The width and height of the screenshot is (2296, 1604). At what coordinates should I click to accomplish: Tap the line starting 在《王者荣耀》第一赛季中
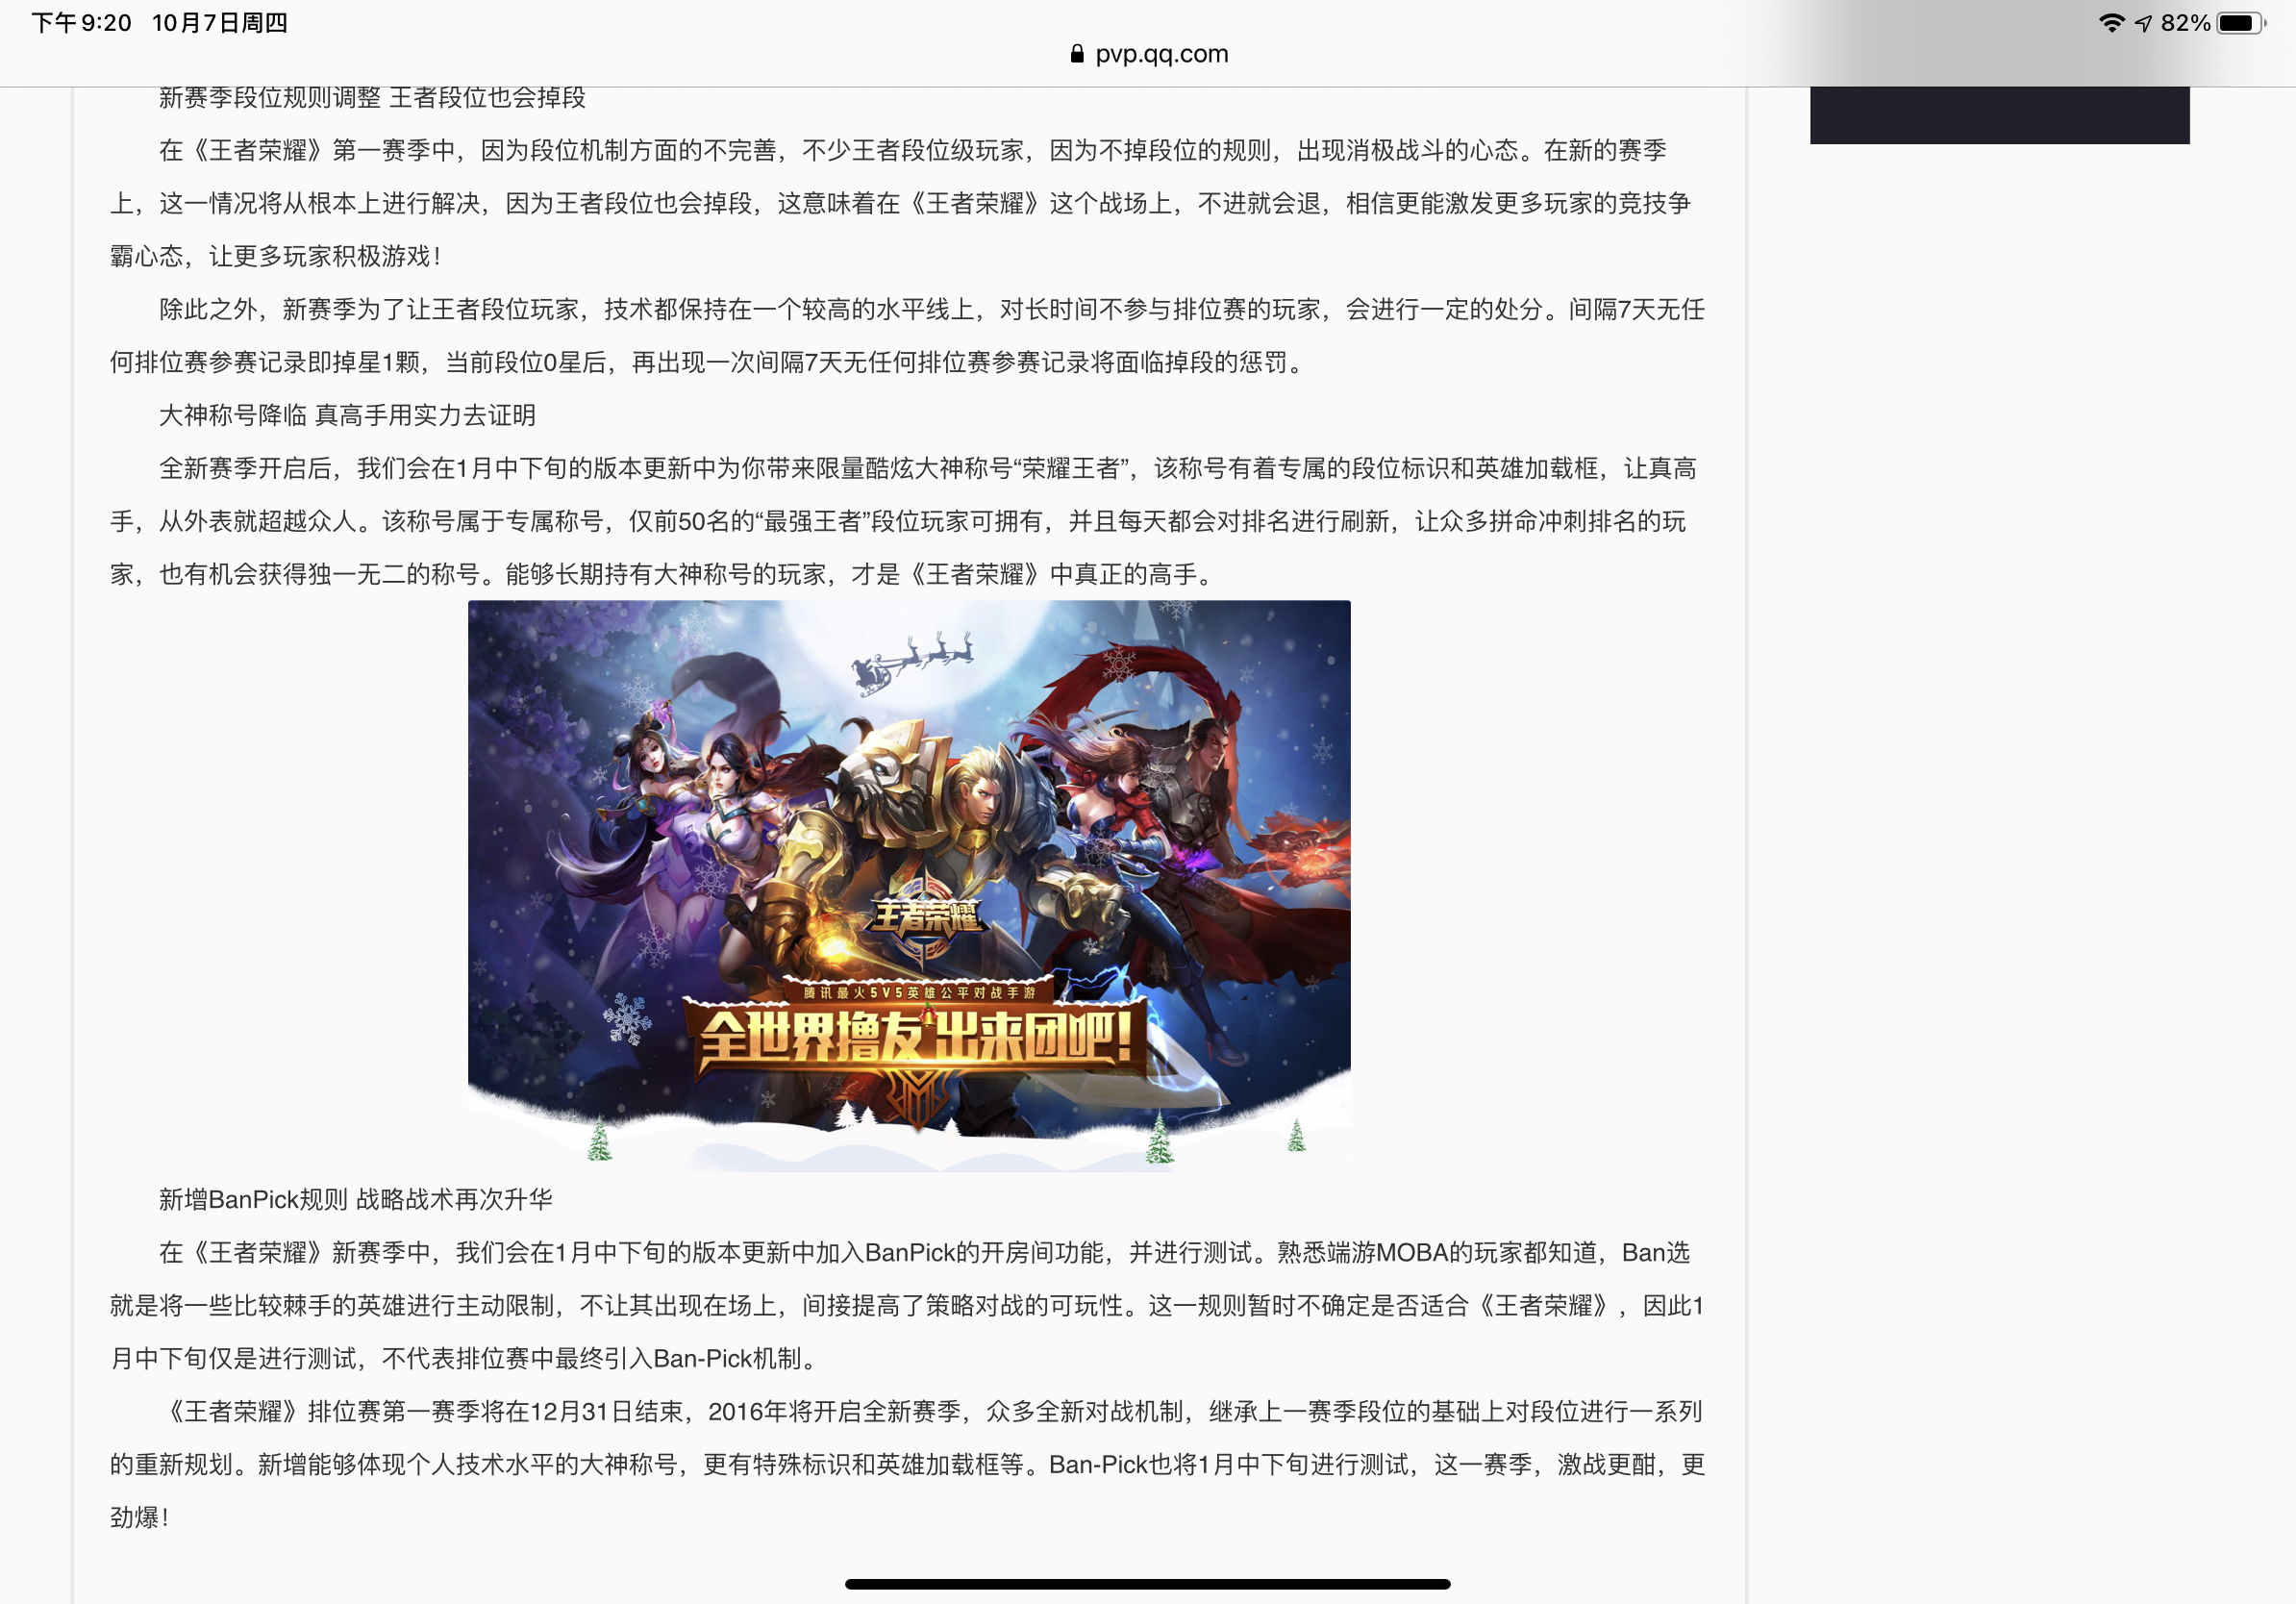point(912,150)
